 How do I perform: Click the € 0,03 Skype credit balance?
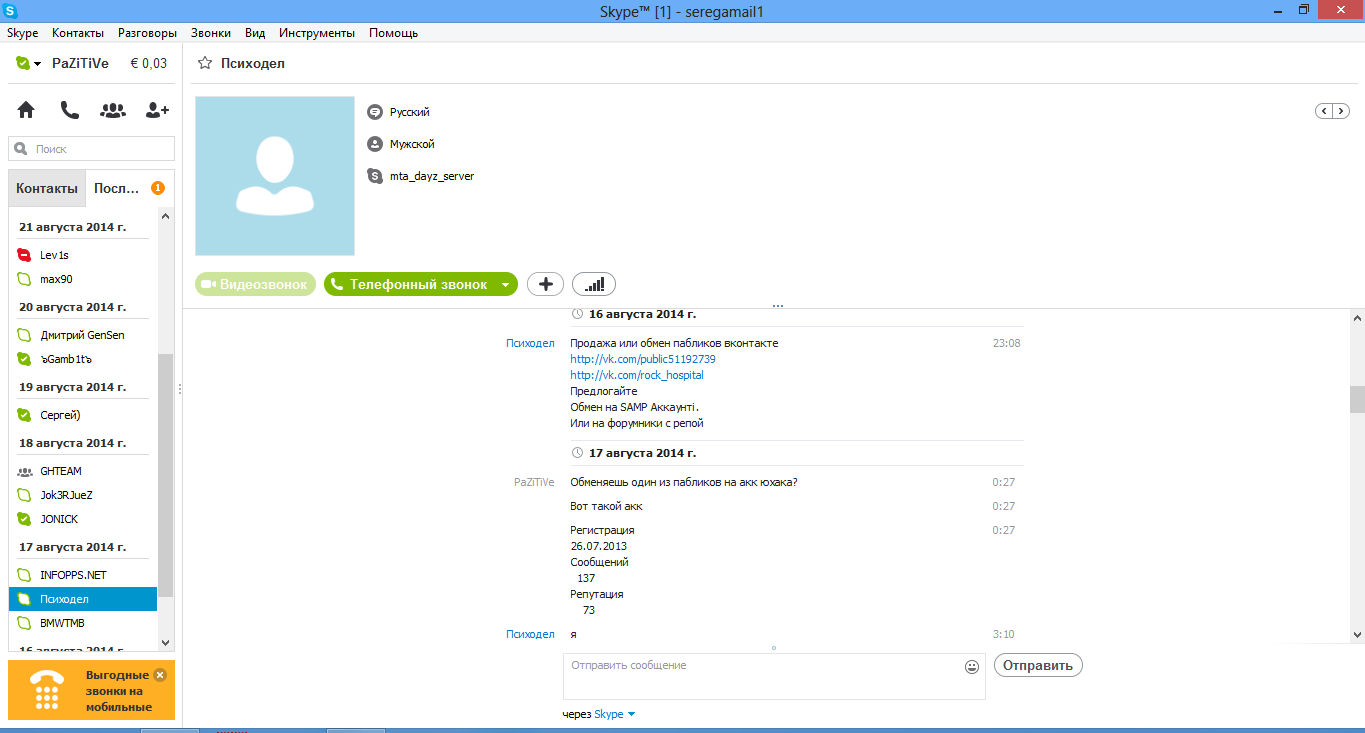[149, 63]
